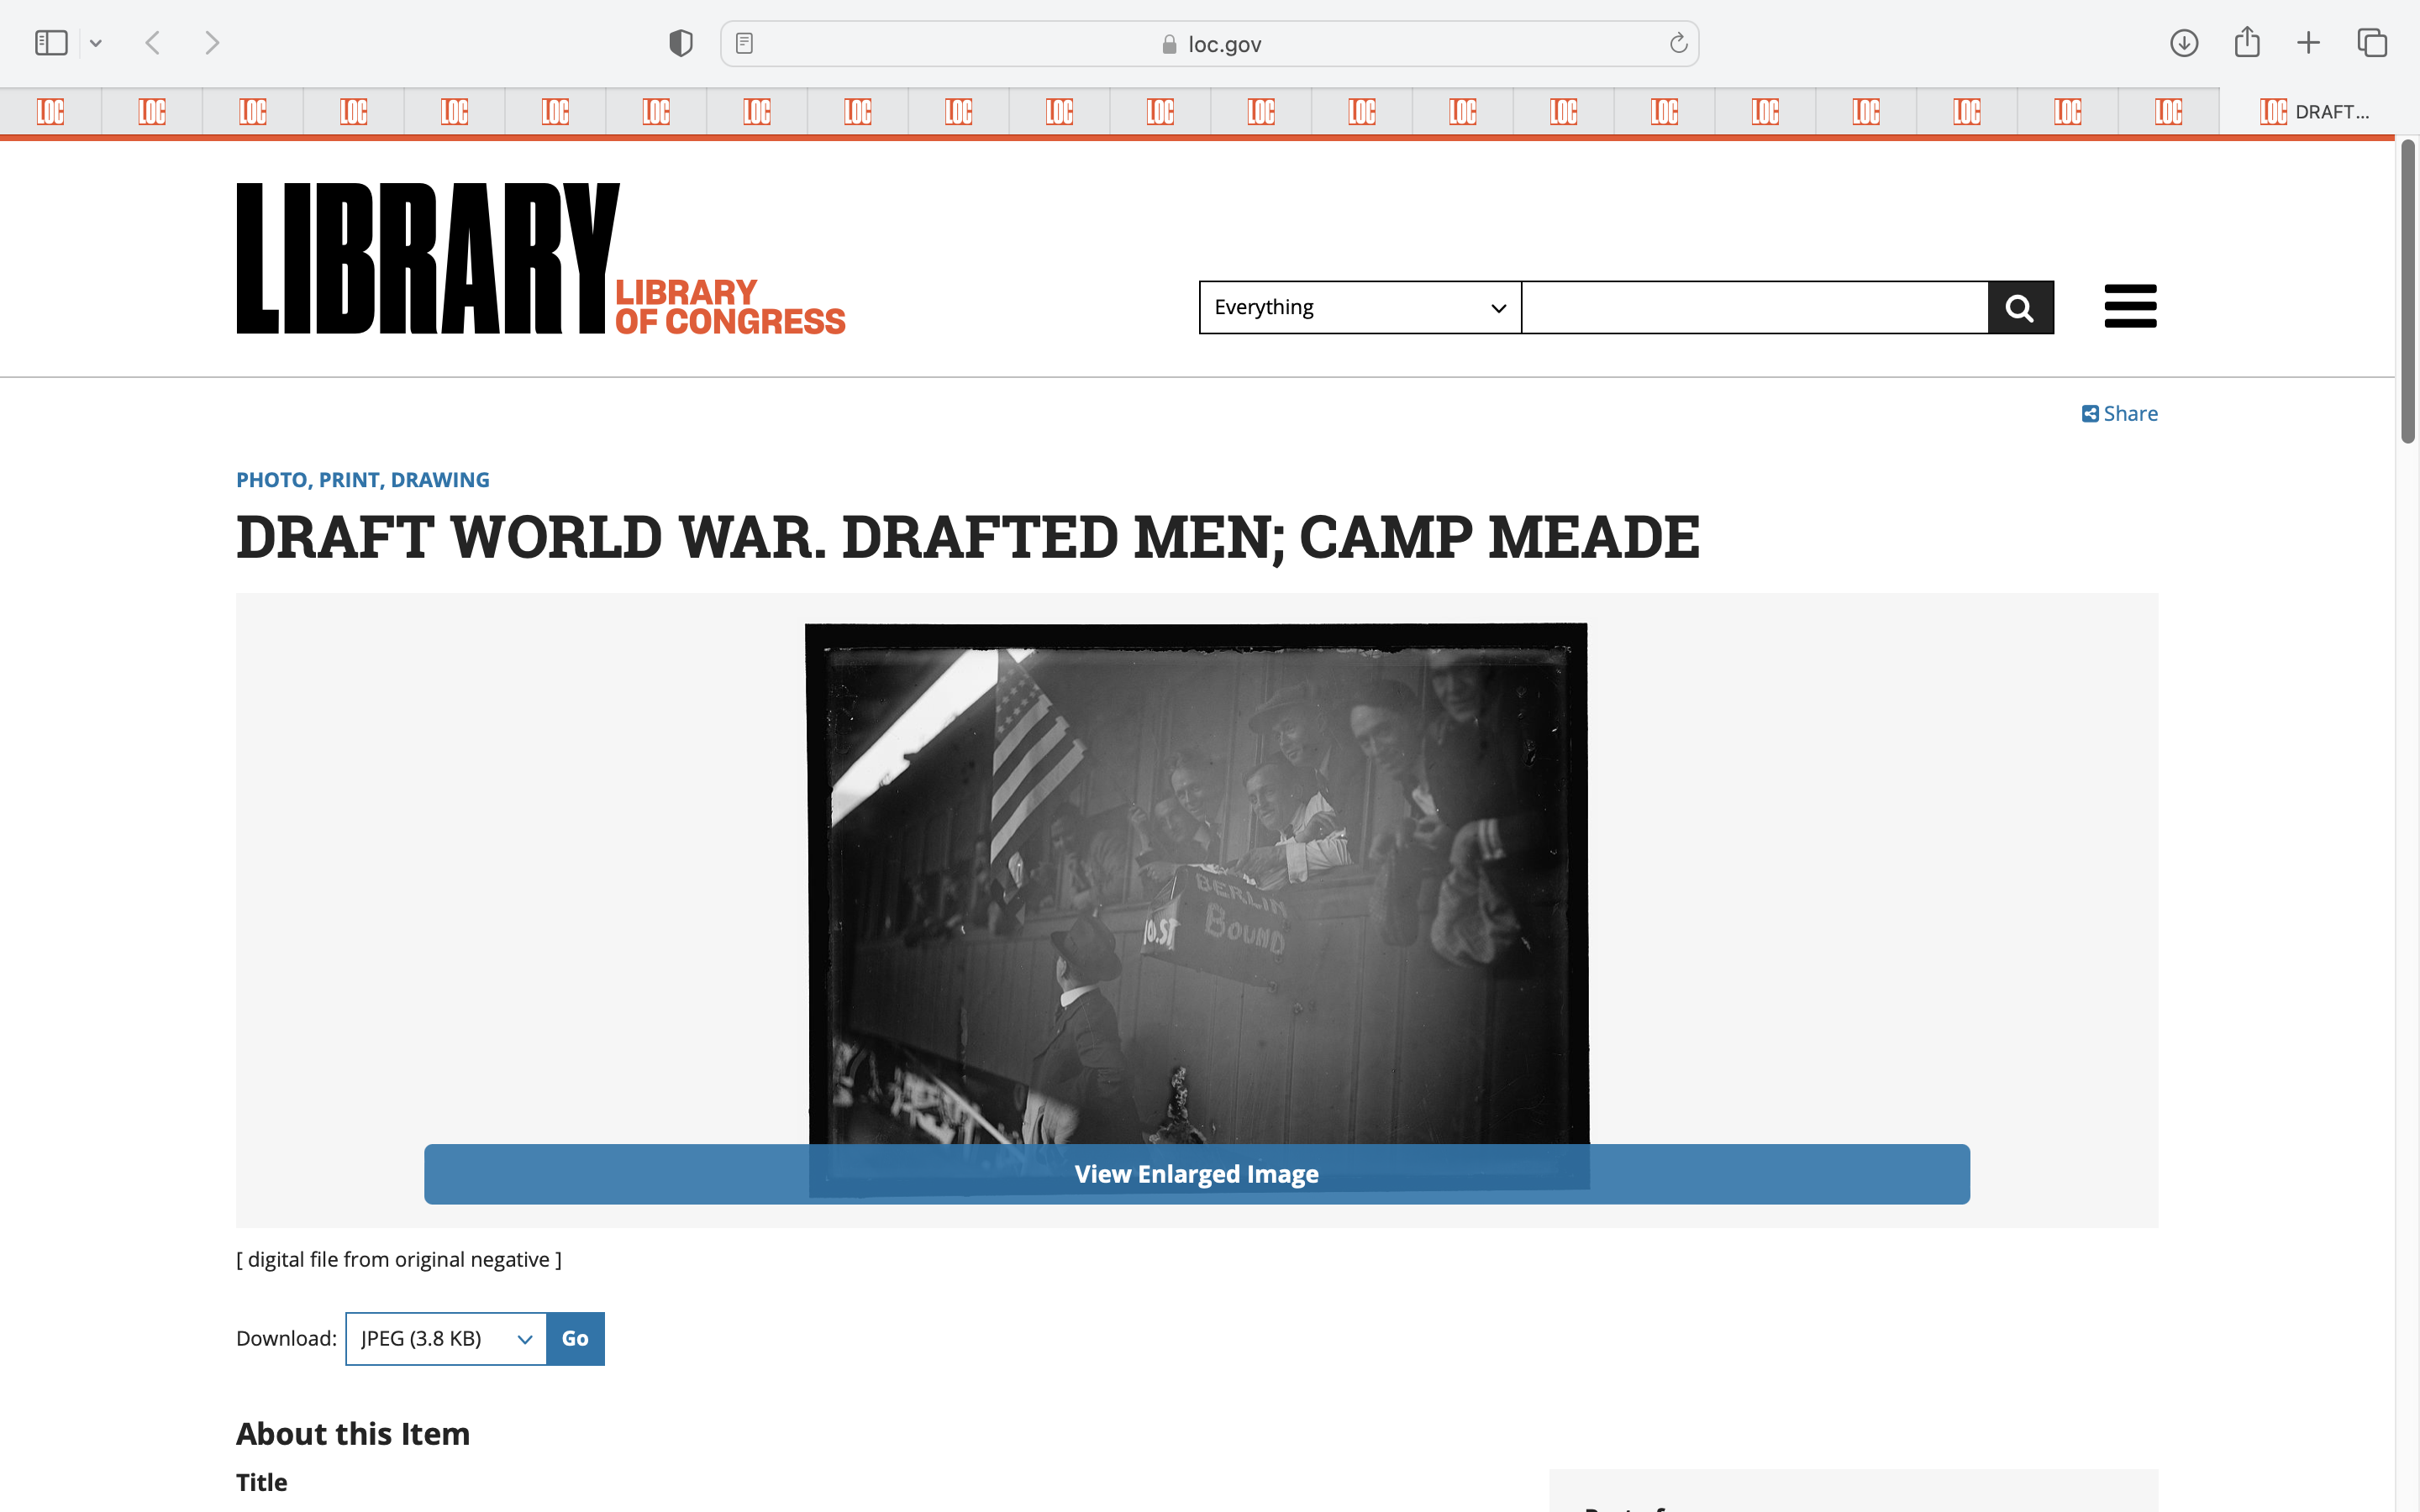Click the browser share icon
2420x1512 pixels.
click(x=2247, y=43)
